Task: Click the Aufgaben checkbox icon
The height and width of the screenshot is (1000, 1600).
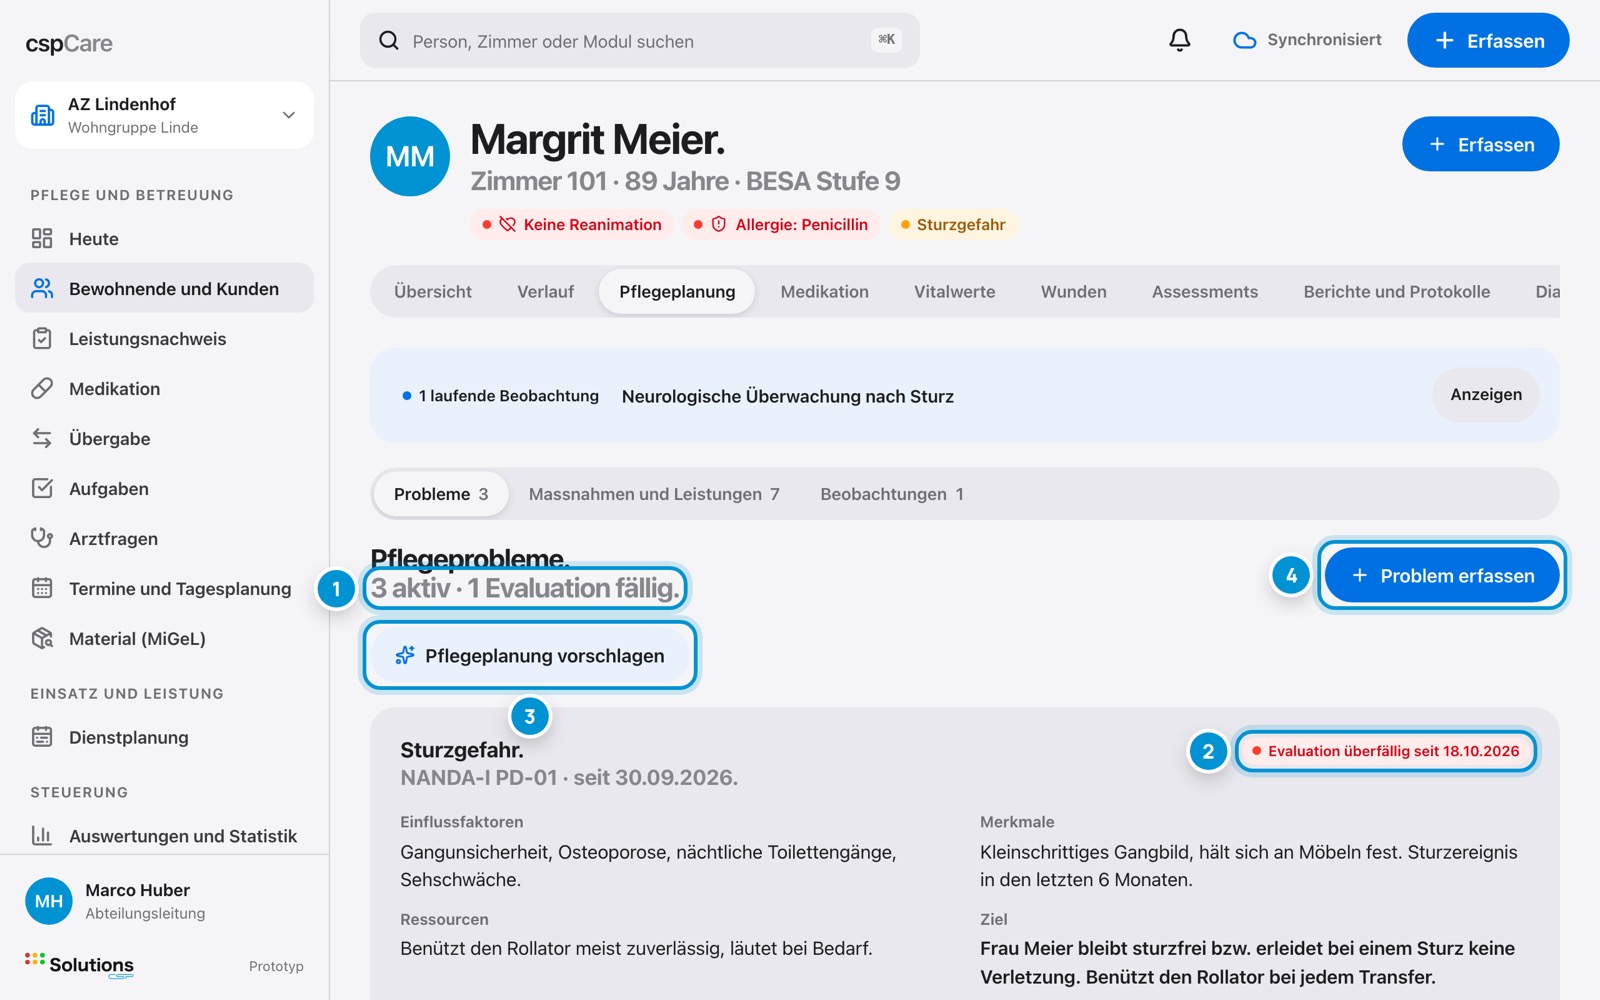Action: [42, 488]
